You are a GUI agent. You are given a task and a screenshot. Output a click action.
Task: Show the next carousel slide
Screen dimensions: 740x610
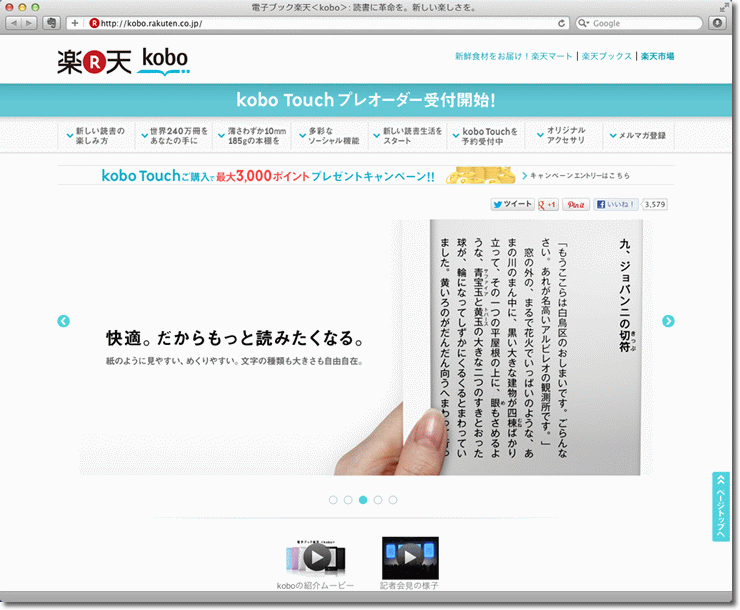(668, 321)
